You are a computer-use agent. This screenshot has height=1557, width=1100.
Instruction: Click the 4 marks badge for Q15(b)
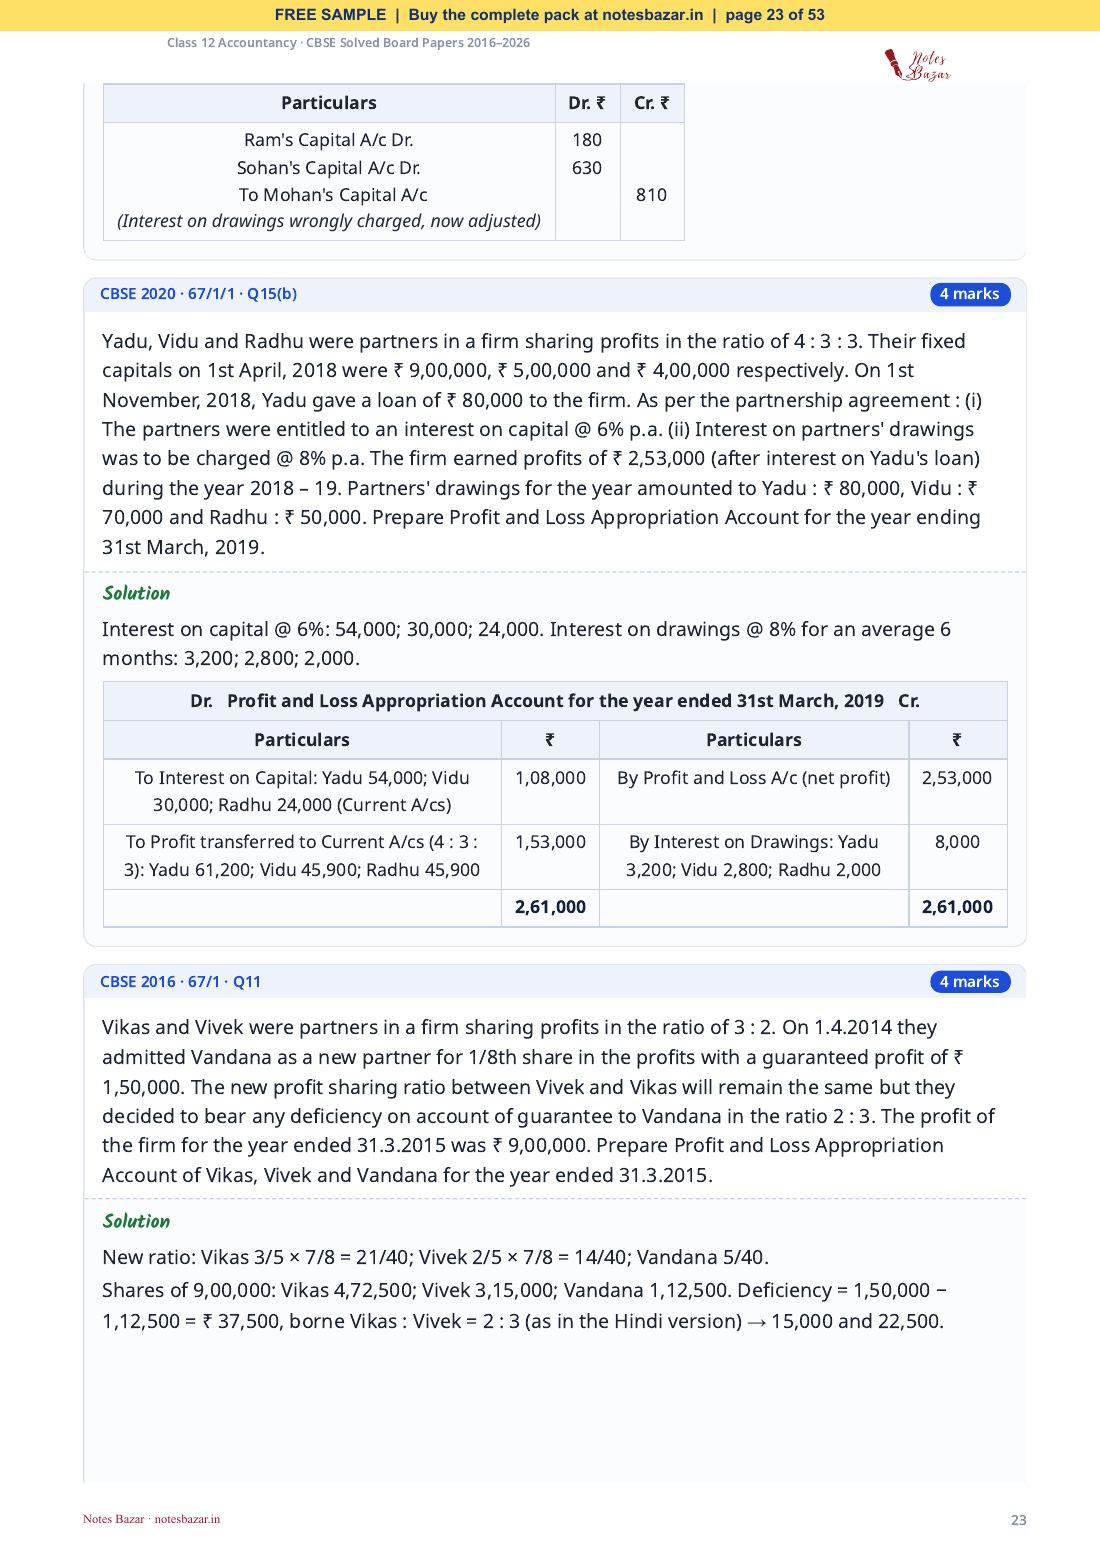coord(970,294)
